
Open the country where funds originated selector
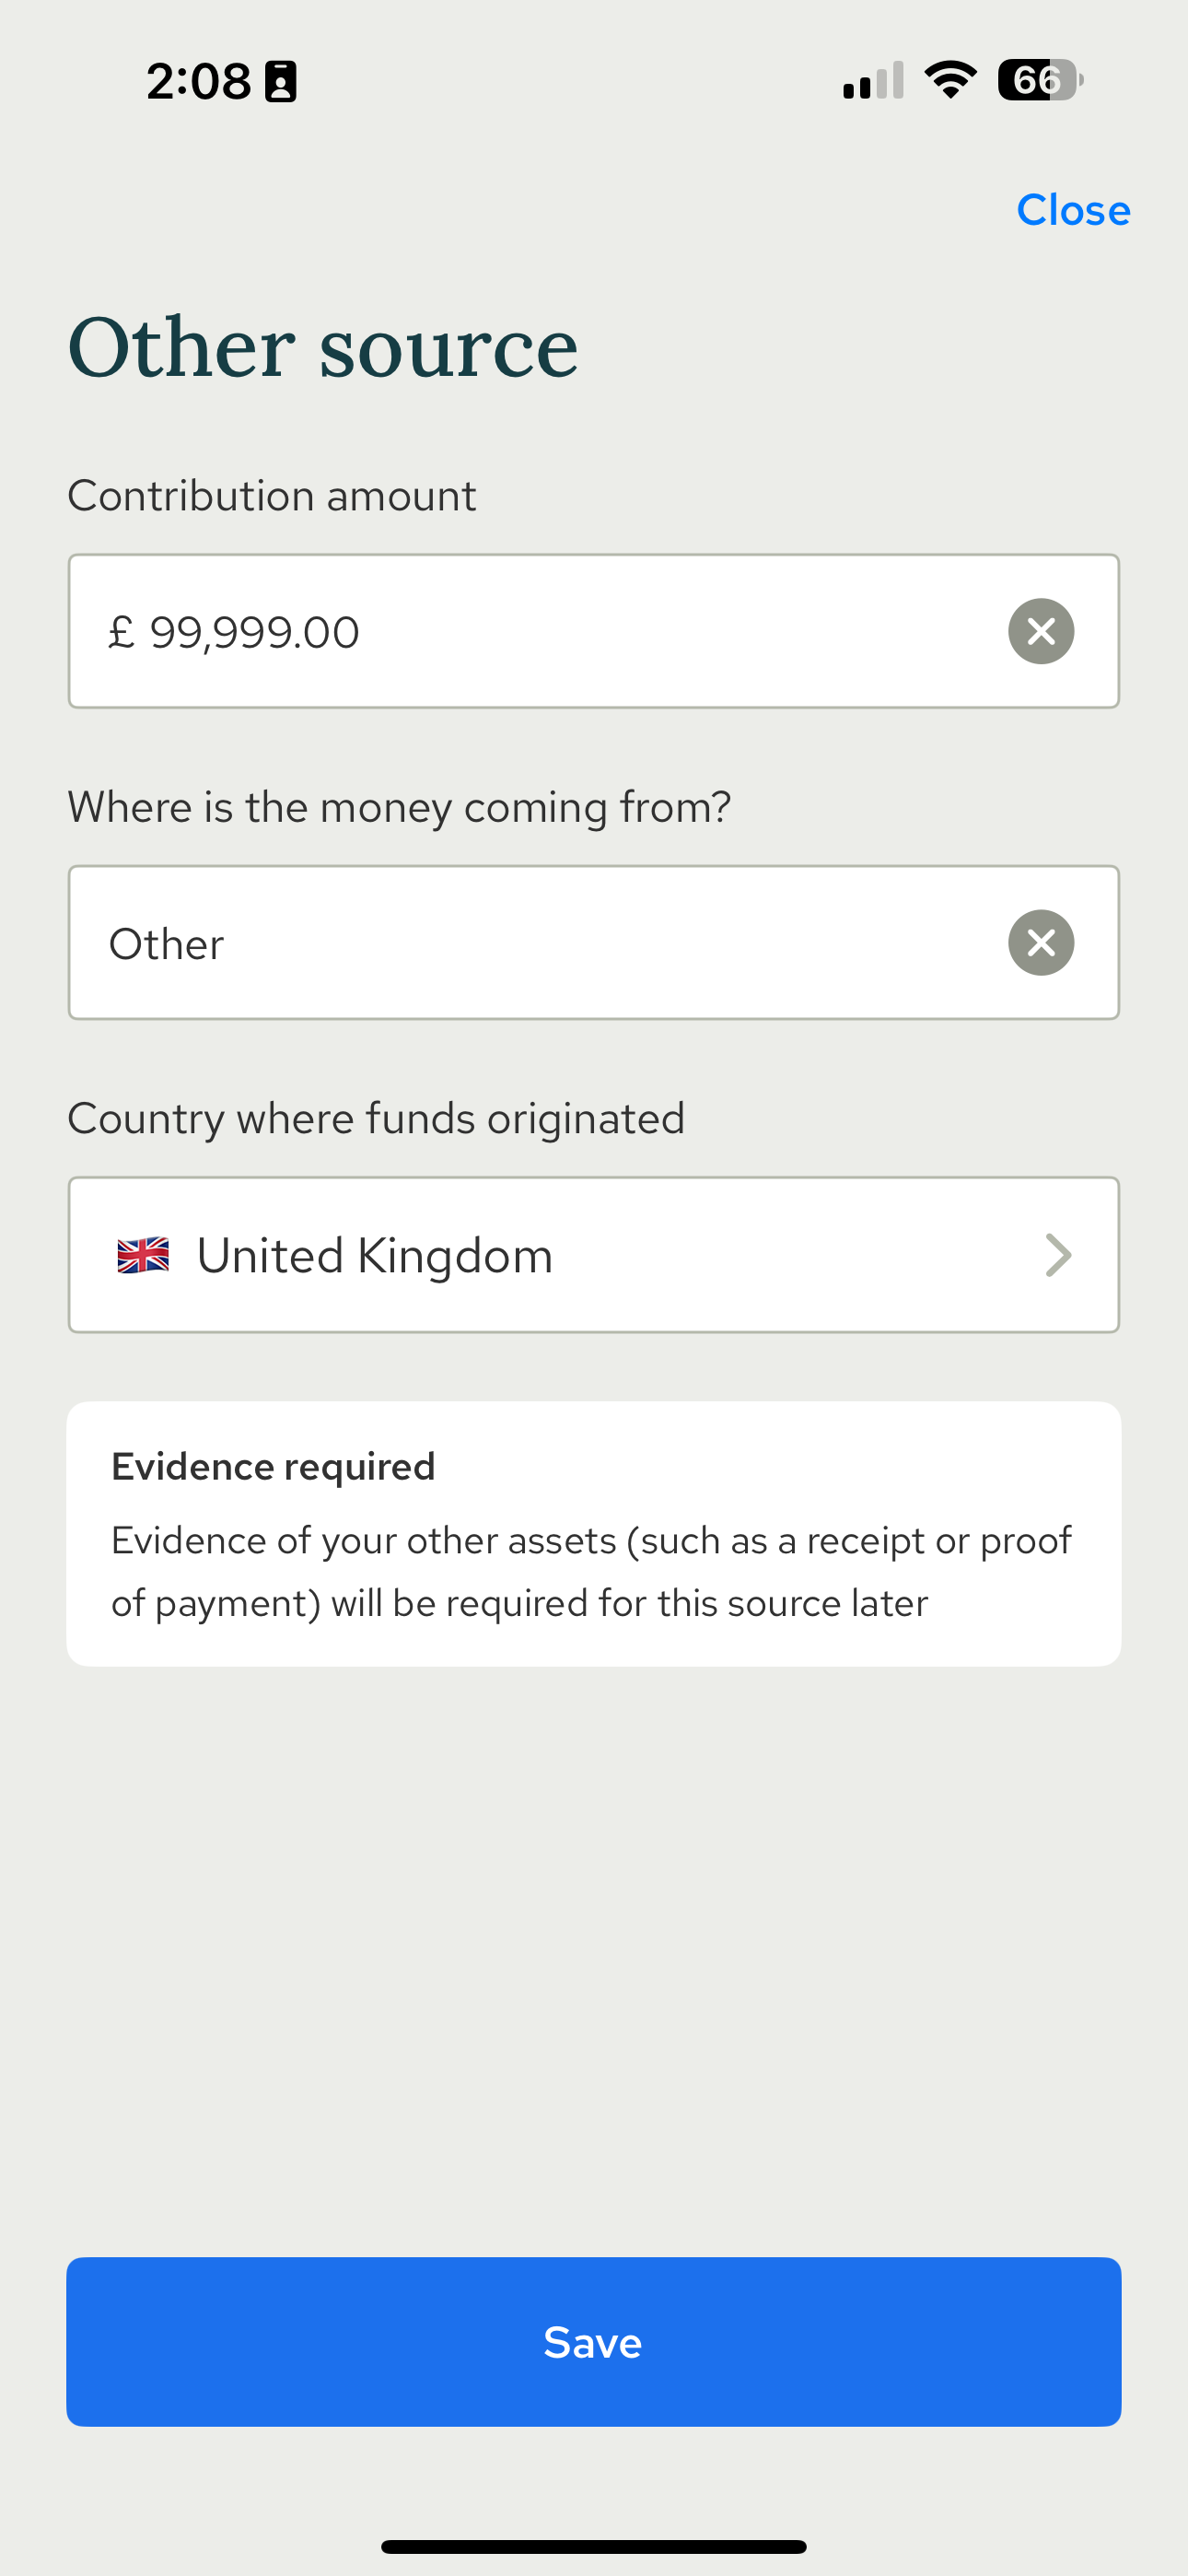pos(594,1255)
